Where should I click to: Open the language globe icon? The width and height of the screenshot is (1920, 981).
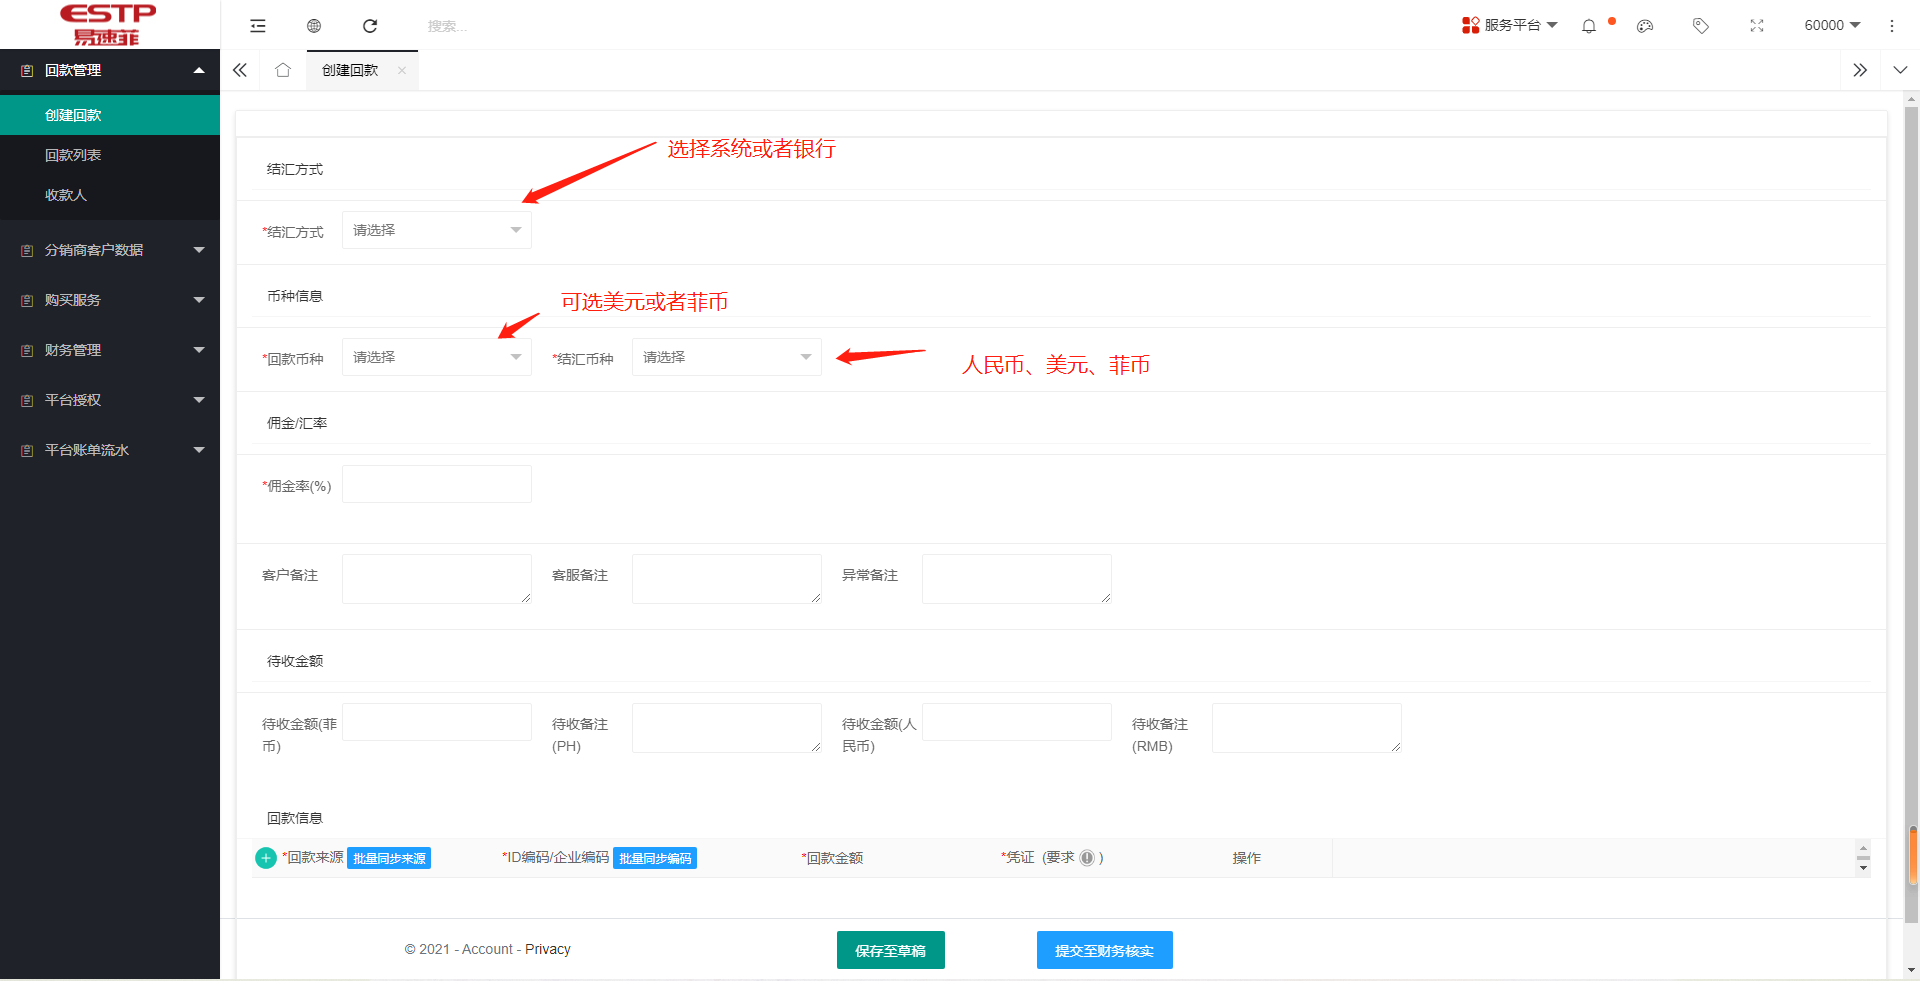coord(314,25)
